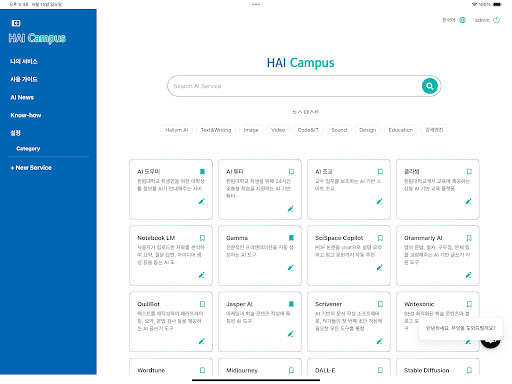Click the HAI Campus sidebar logo
The width and height of the screenshot is (512, 384).
pos(37,38)
